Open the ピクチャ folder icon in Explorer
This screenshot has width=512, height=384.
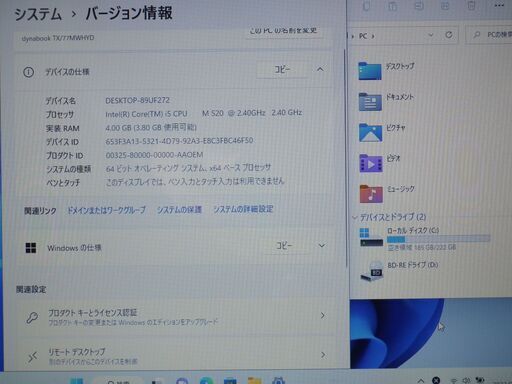(x=370, y=132)
